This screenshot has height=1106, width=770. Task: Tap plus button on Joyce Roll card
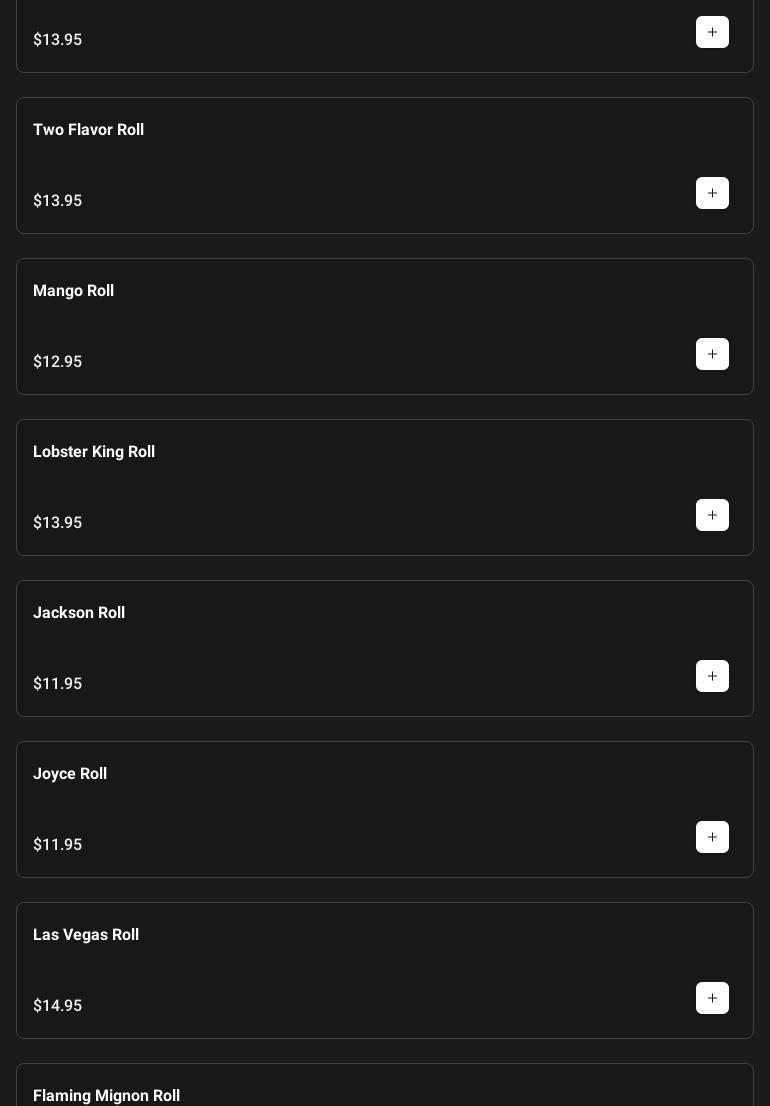coord(712,837)
